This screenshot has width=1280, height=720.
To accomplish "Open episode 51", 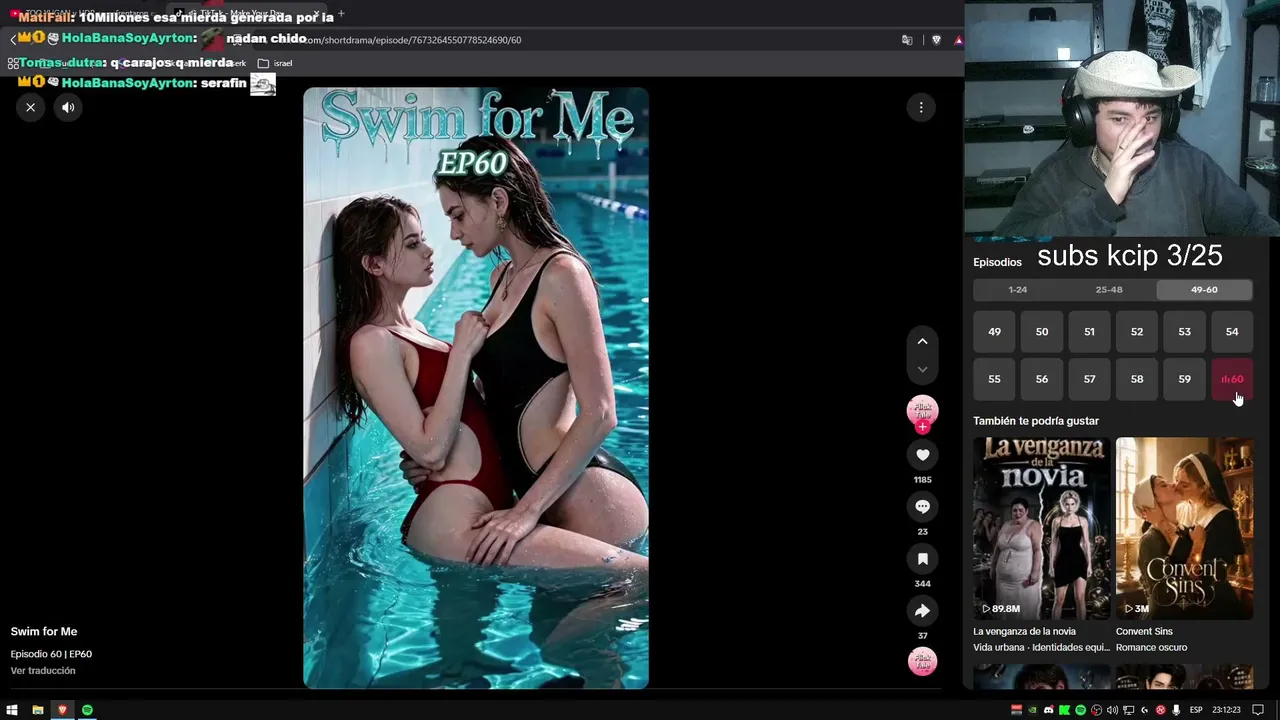I will coord(1089,332).
